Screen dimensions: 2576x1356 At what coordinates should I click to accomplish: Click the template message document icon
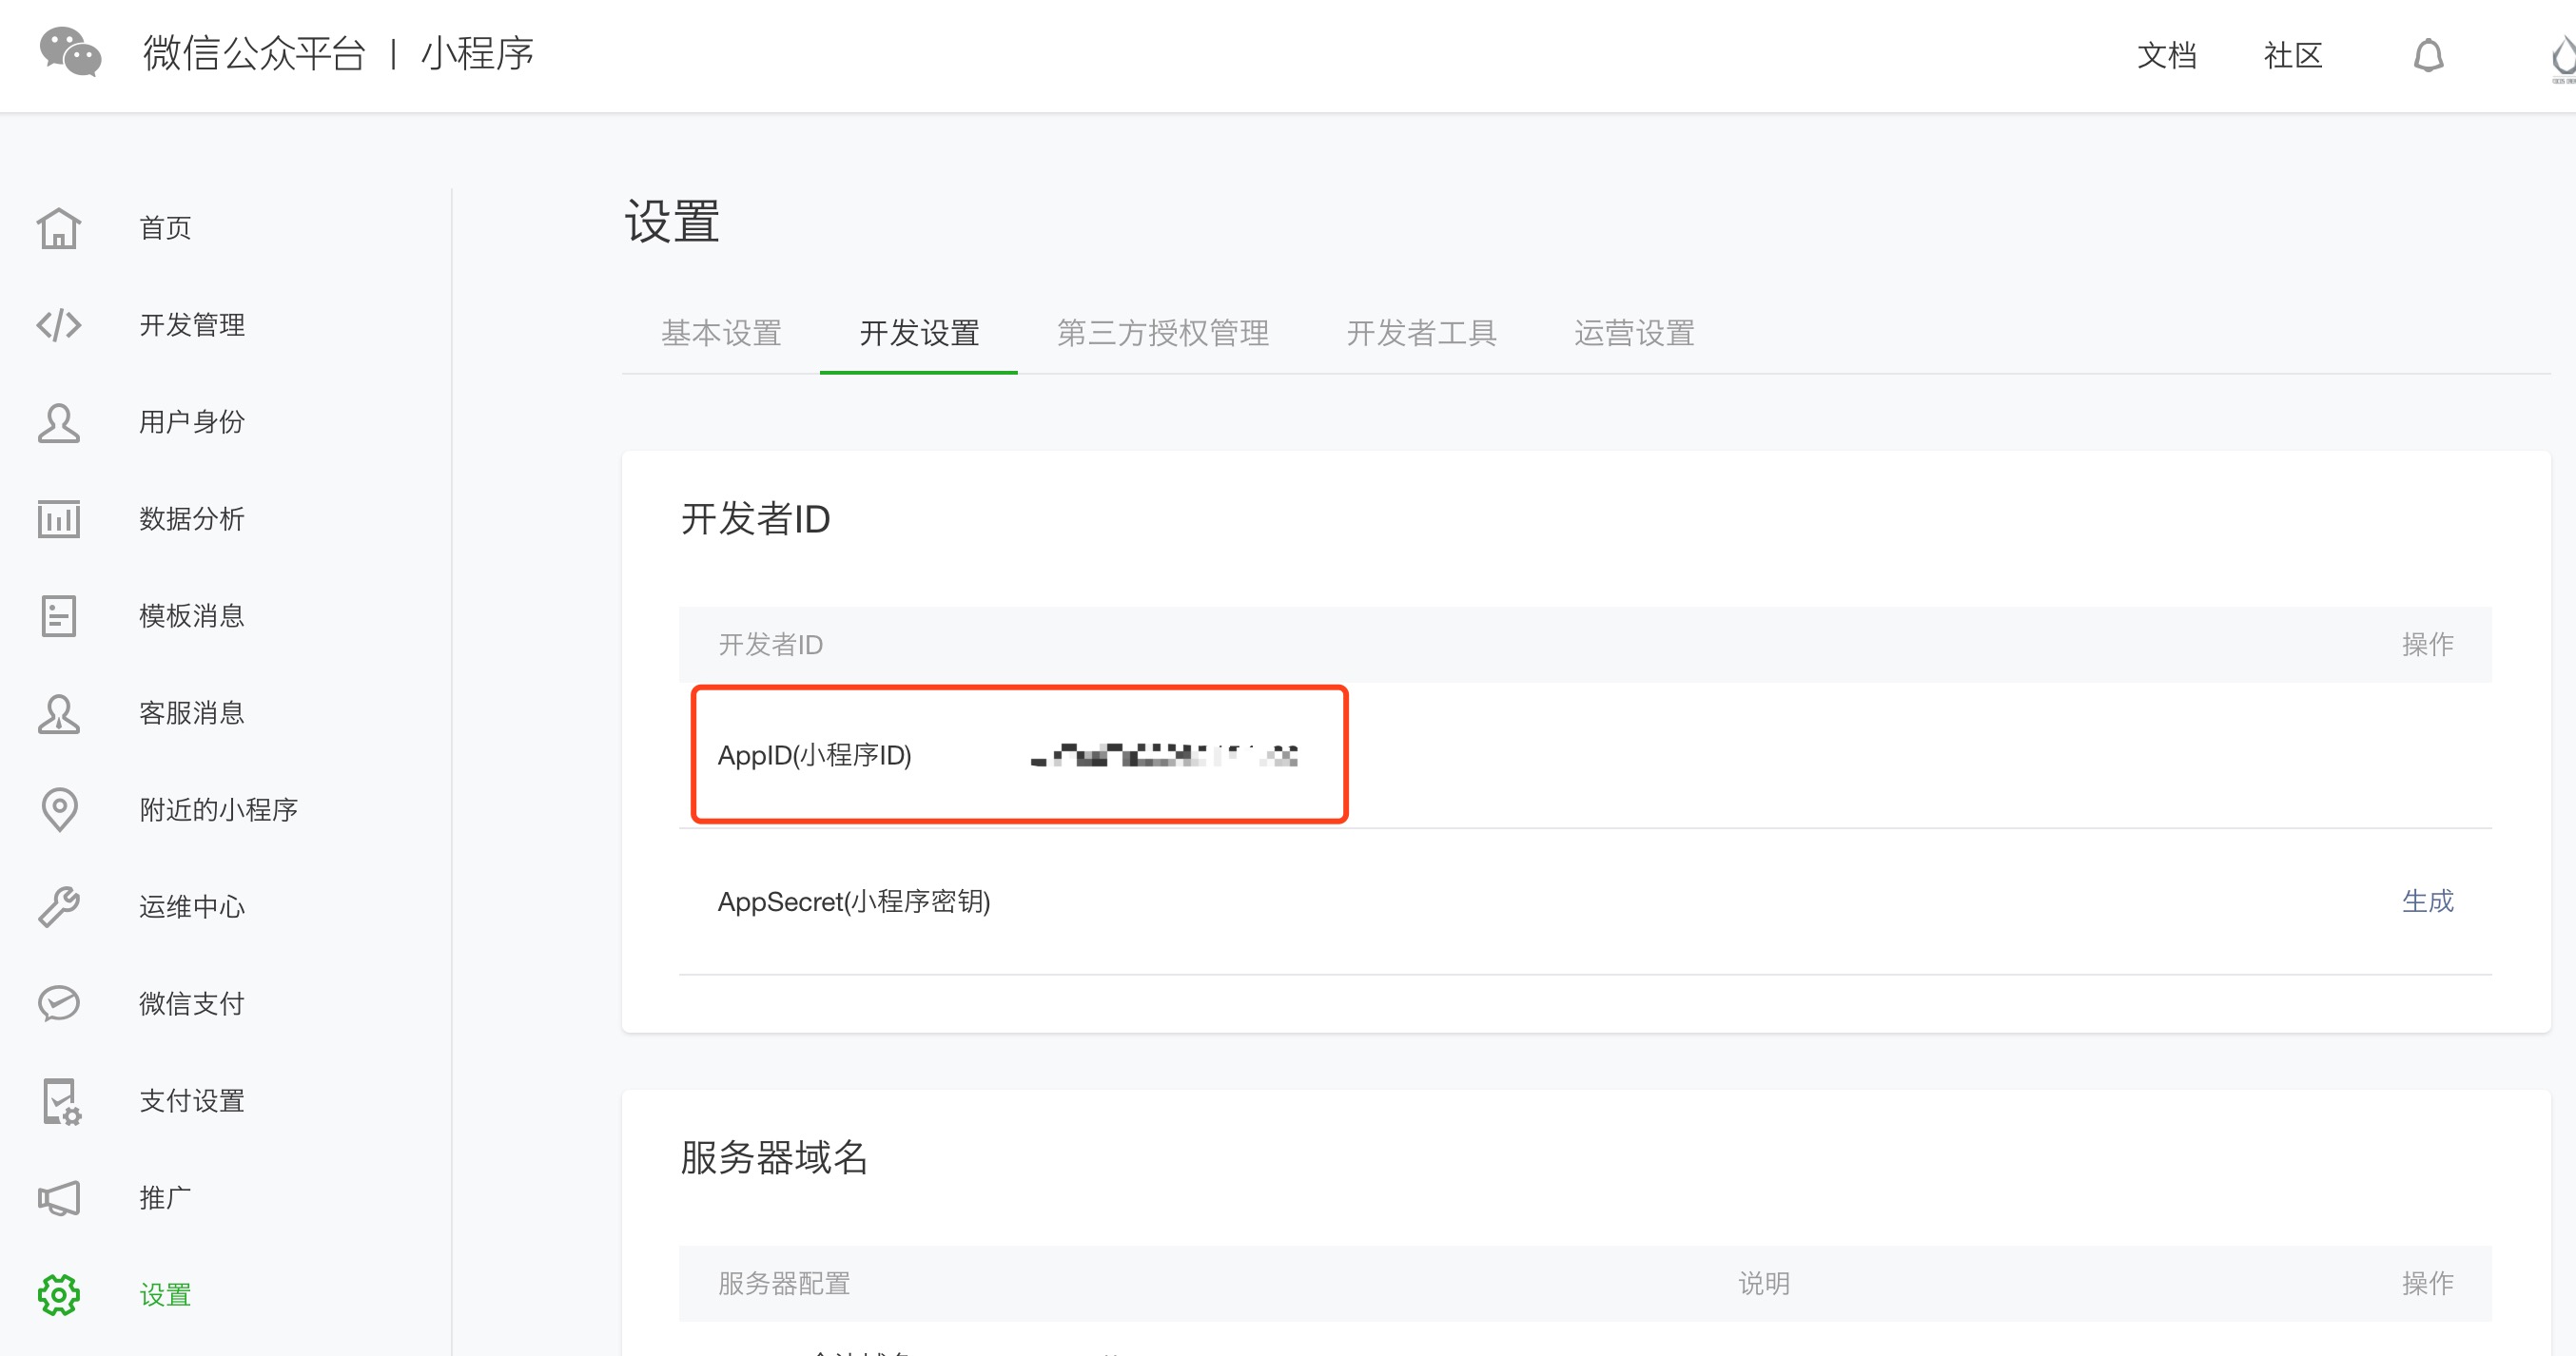[x=59, y=616]
